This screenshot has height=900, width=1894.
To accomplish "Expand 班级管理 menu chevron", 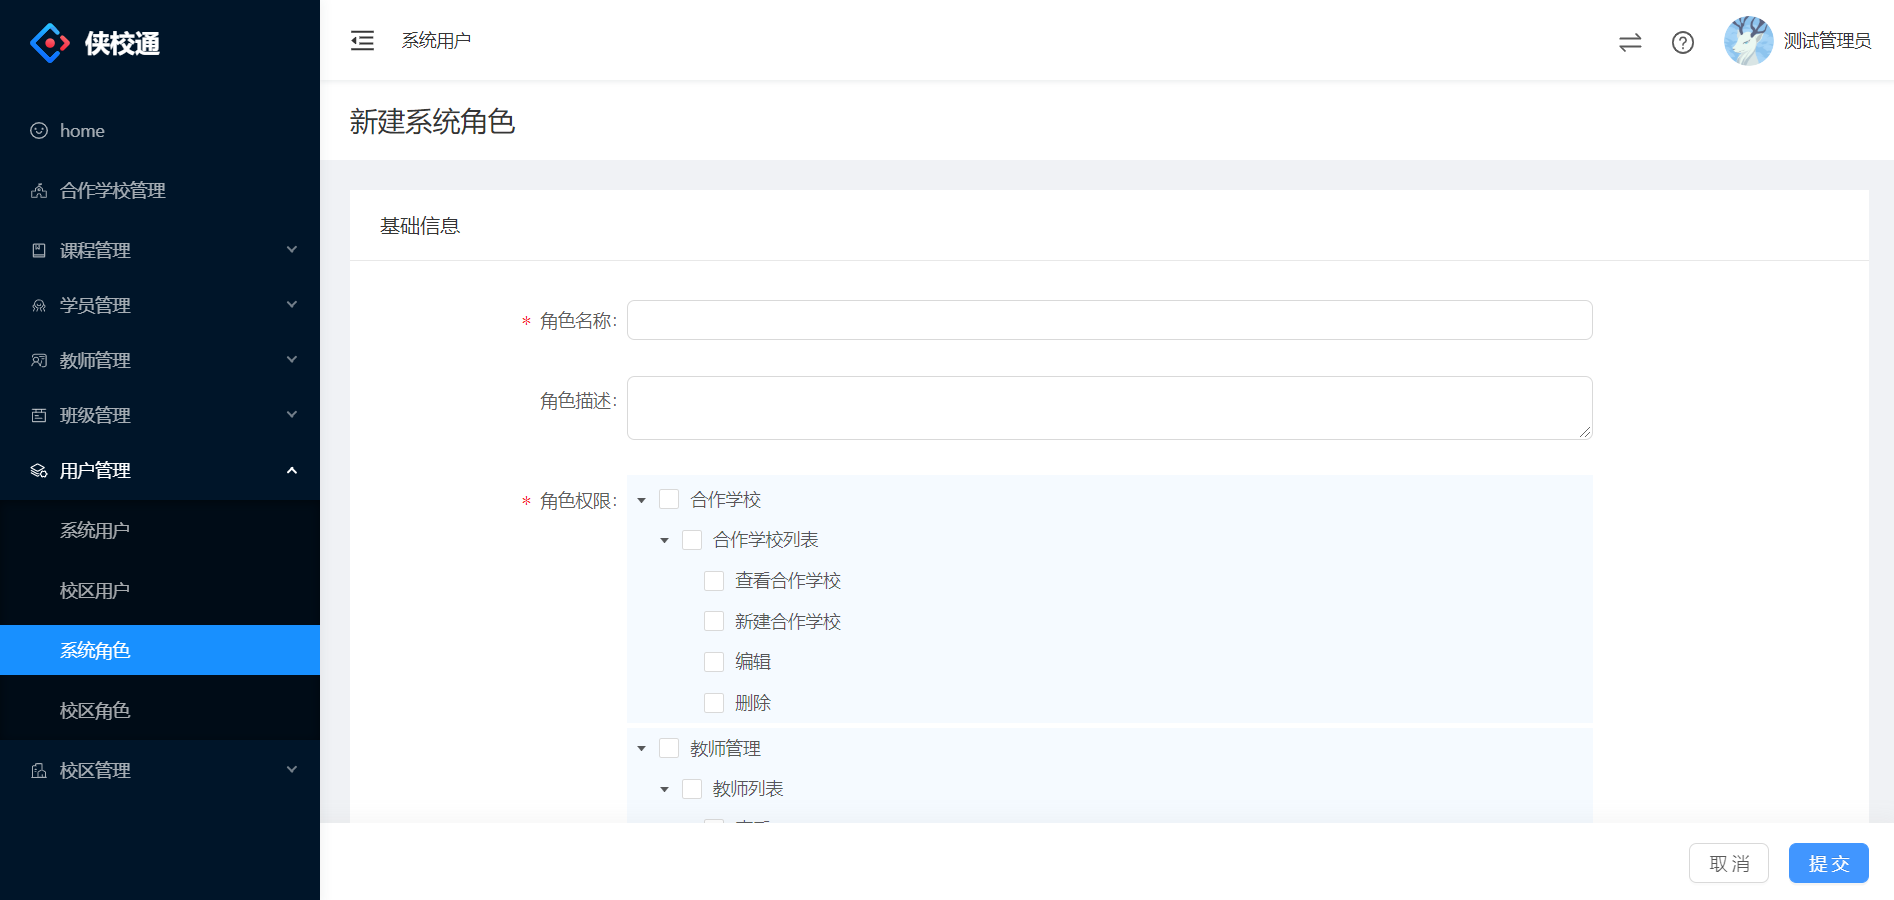I will (x=292, y=414).
